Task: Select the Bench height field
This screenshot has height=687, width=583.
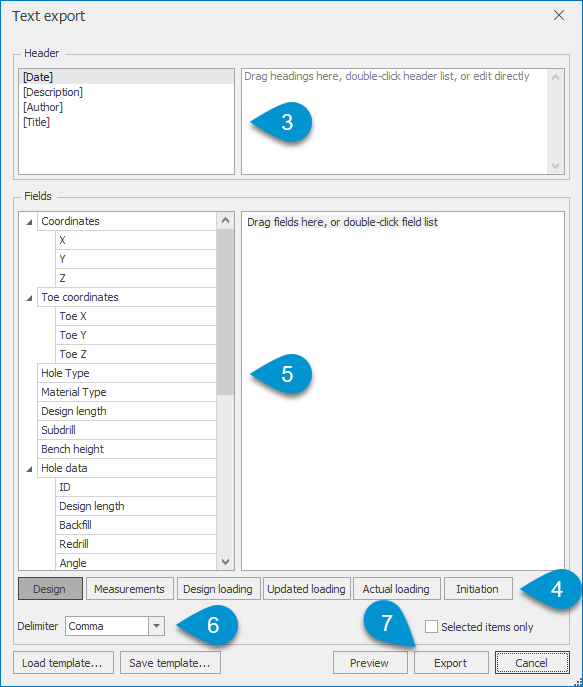Action: click(127, 449)
